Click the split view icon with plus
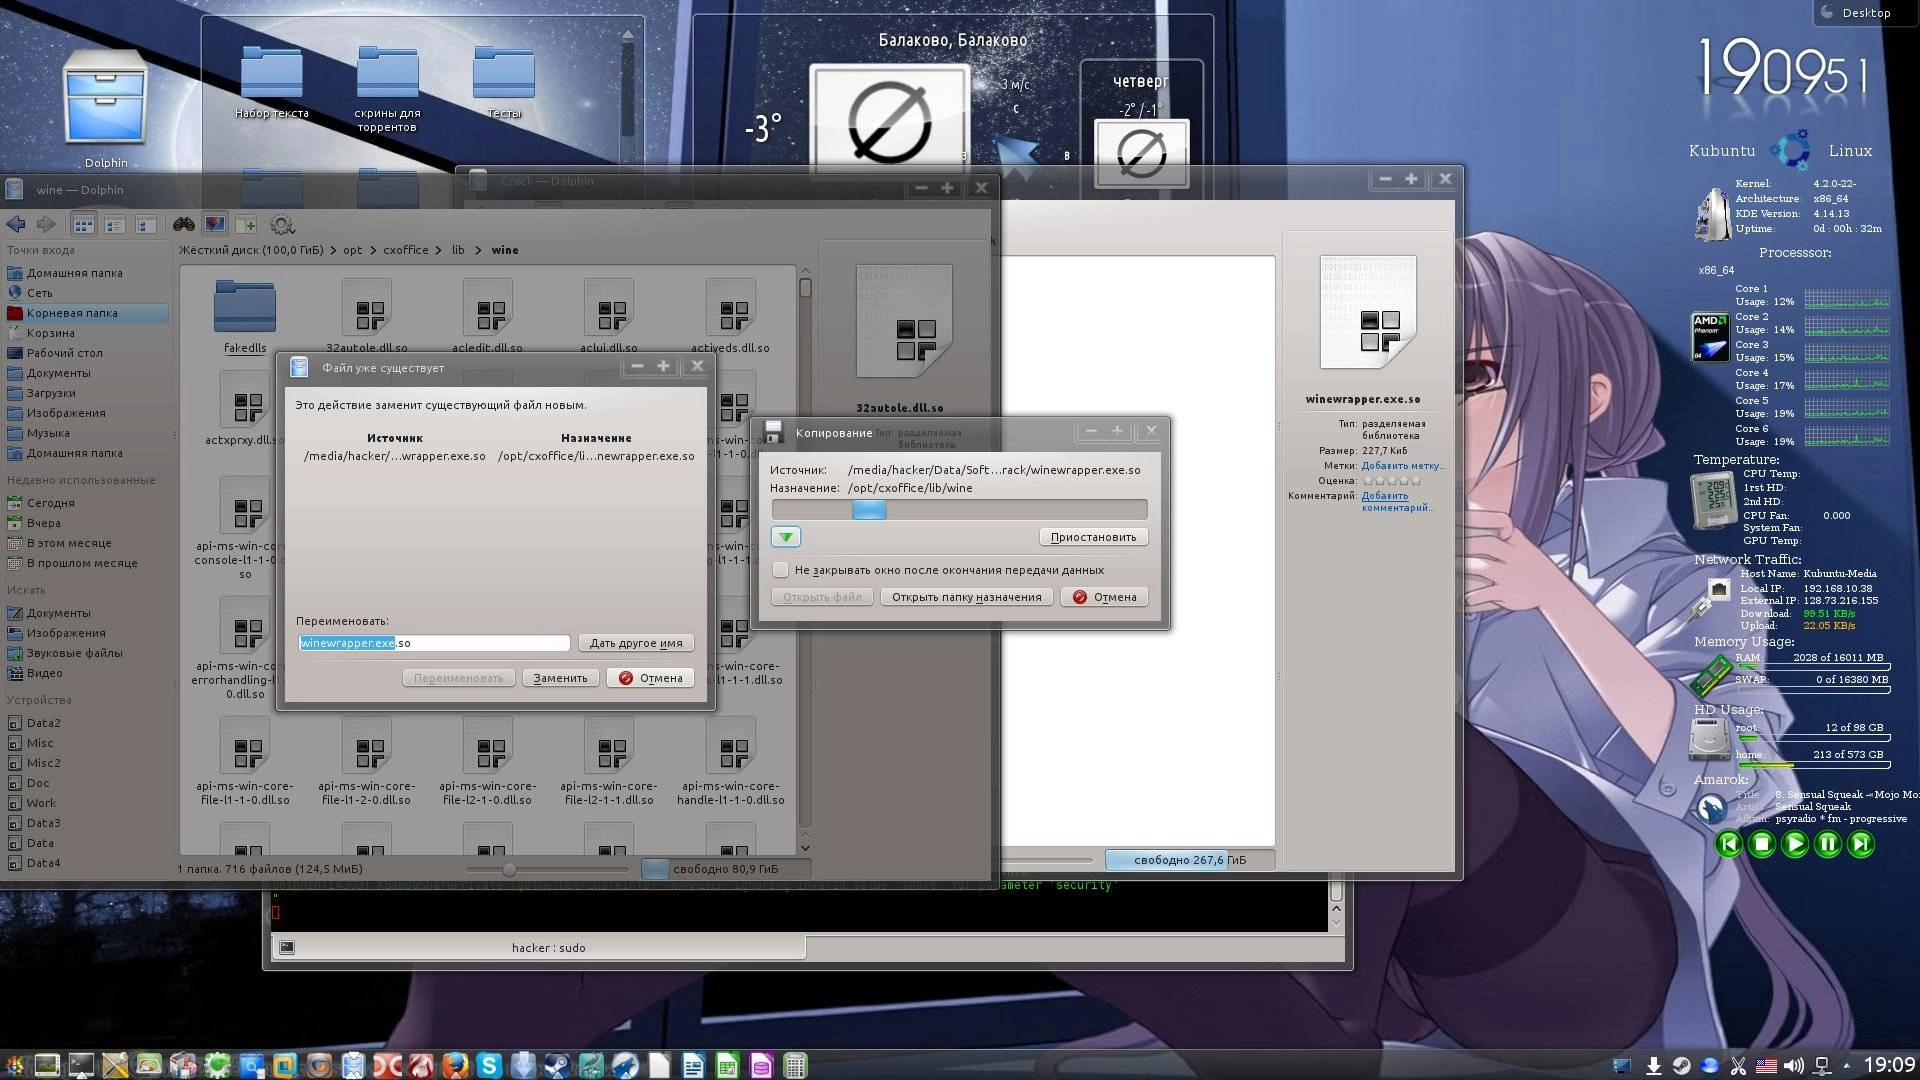 246,224
